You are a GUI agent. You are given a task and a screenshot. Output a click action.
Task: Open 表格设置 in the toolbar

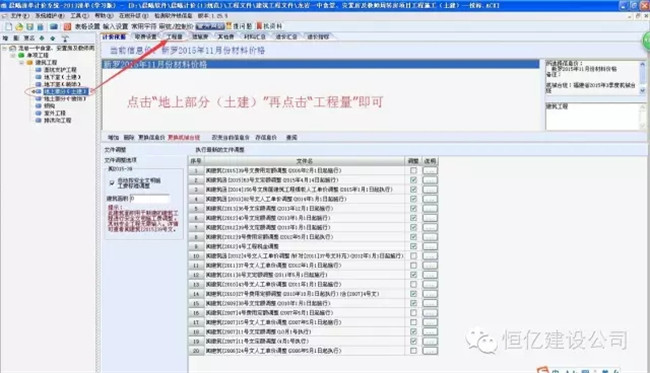[87, 26]
